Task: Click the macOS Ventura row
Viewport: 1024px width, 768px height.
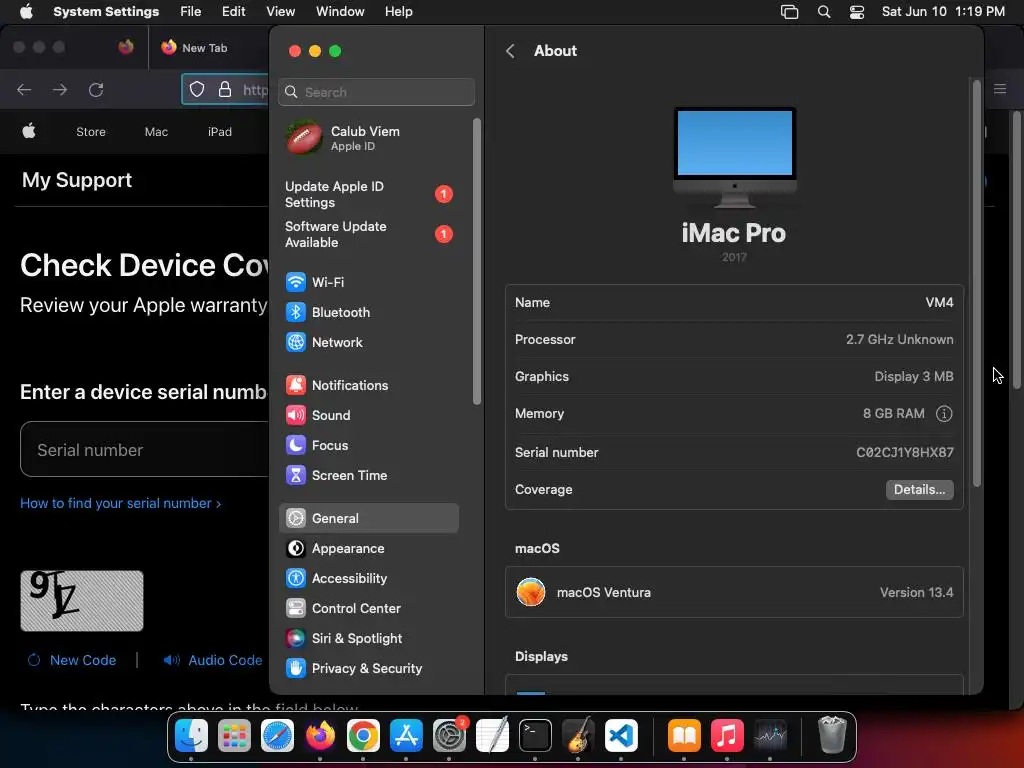Action: click(734, 592)
